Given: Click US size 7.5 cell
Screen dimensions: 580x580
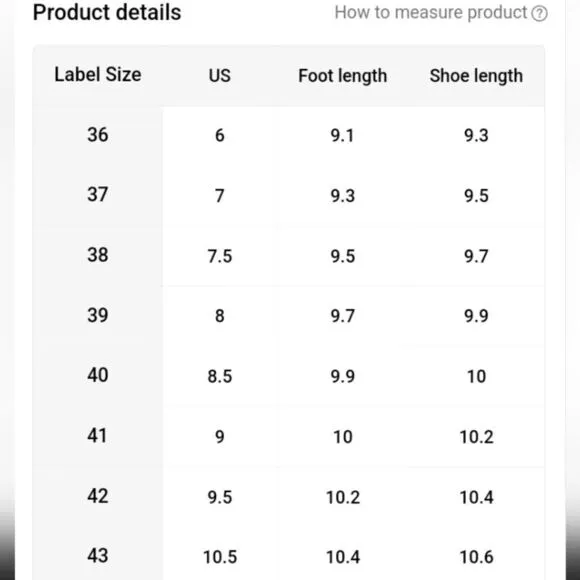Looking at the screenshot, I should [220, 256].
